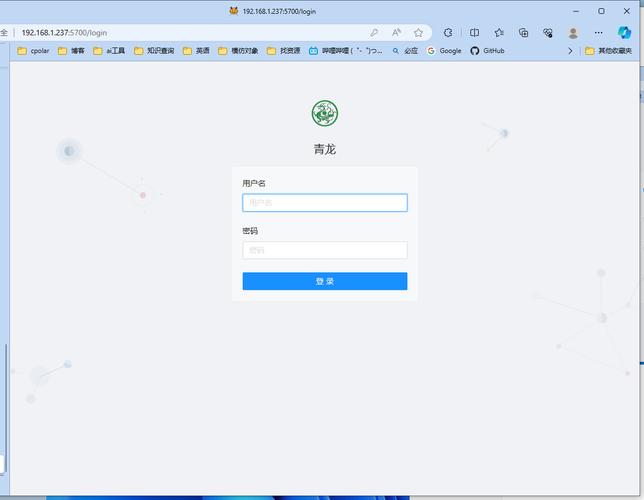Open the ai工具 bookmarks folder

[x=109, y=51]
